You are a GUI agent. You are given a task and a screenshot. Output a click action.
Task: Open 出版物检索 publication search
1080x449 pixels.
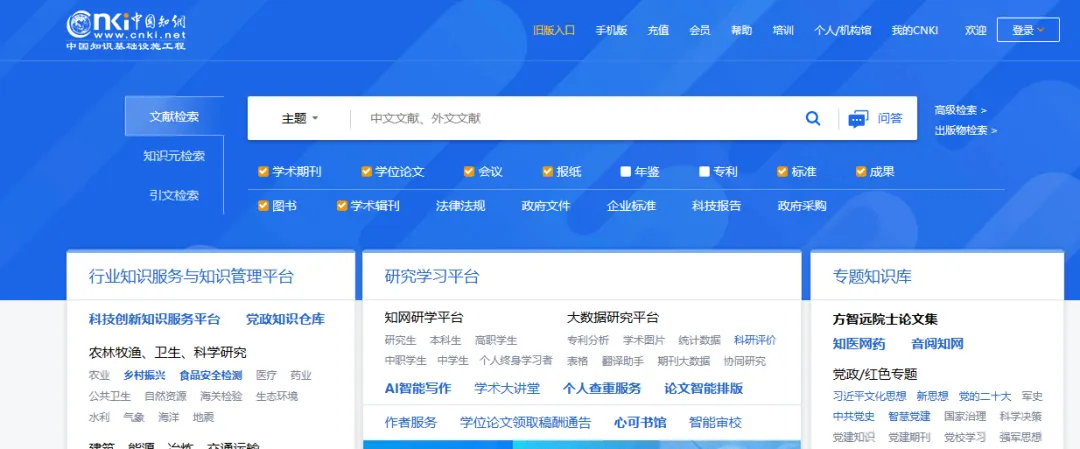(966, 130)
